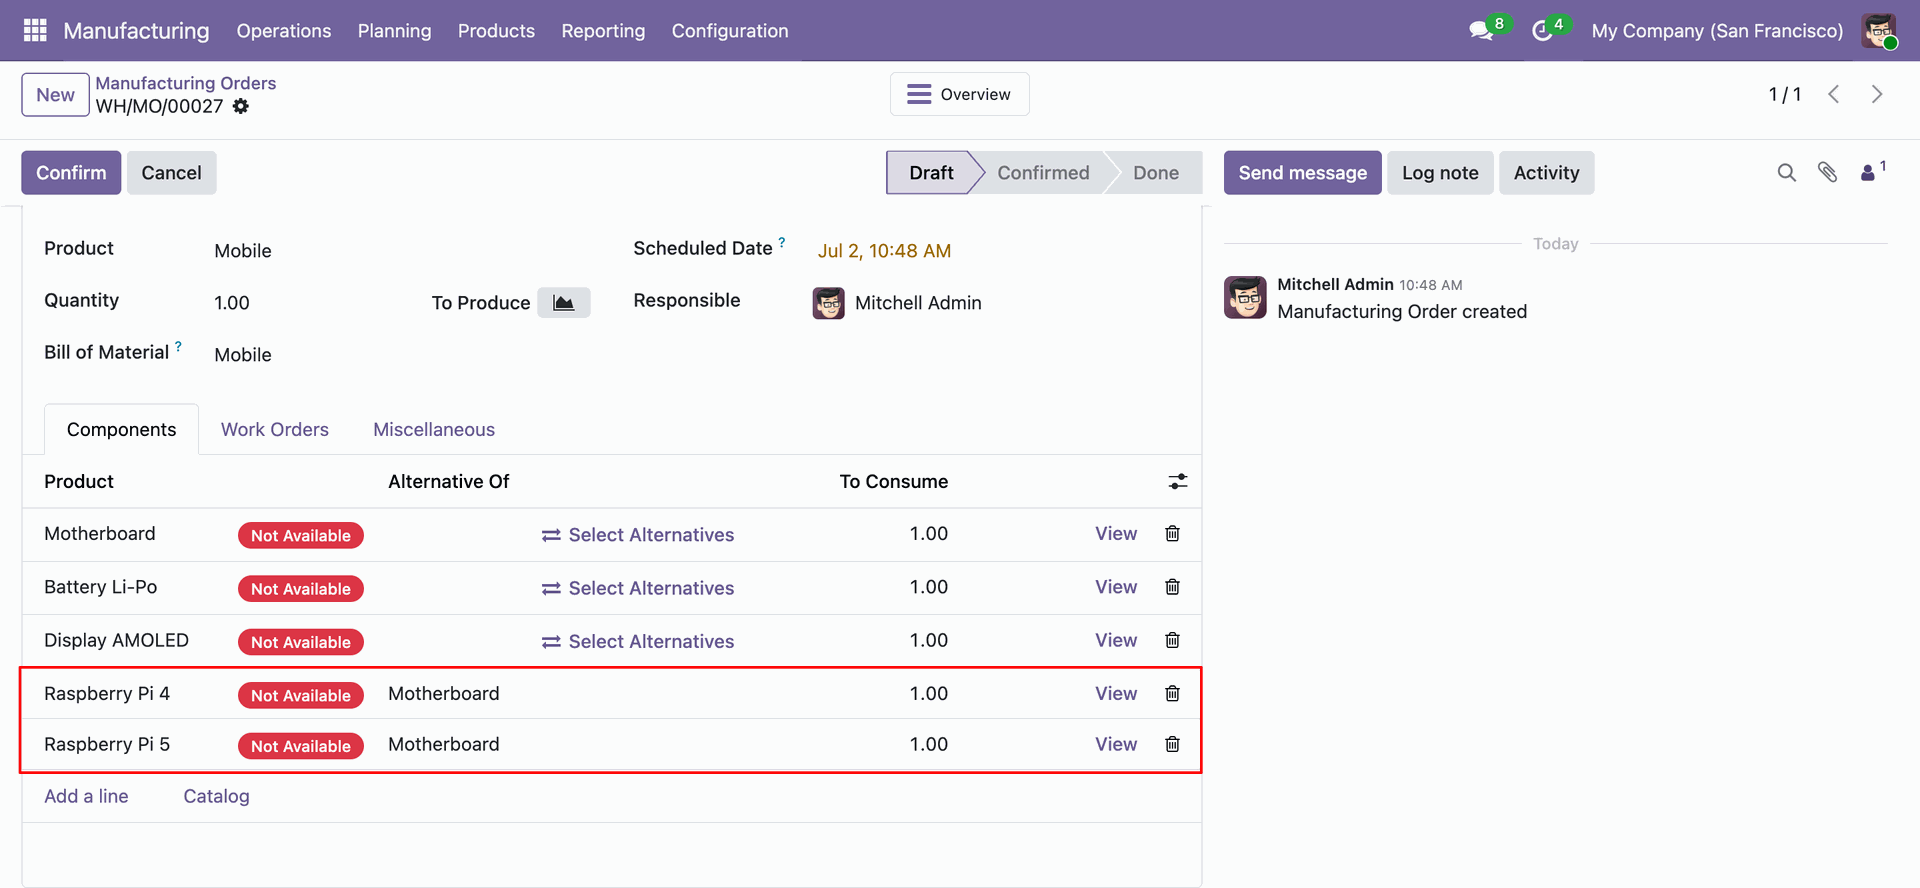The image size is (1920, 888).
Task: Edit the Product field Mobile
Action: [243, 251]
